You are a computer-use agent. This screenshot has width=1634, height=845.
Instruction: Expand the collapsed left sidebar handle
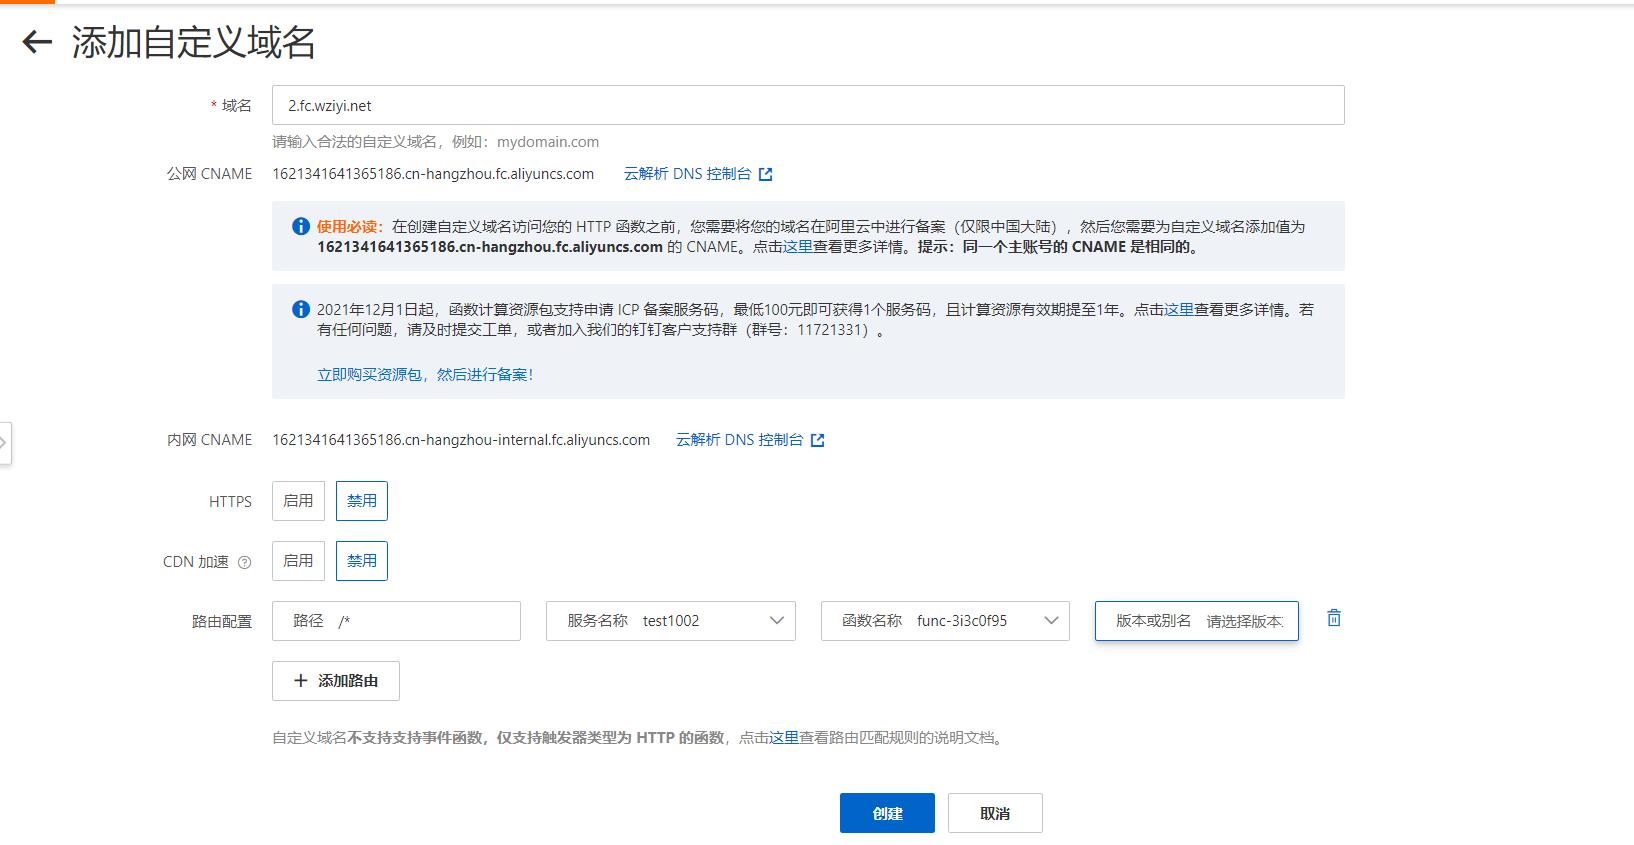(x=5, y=443)
